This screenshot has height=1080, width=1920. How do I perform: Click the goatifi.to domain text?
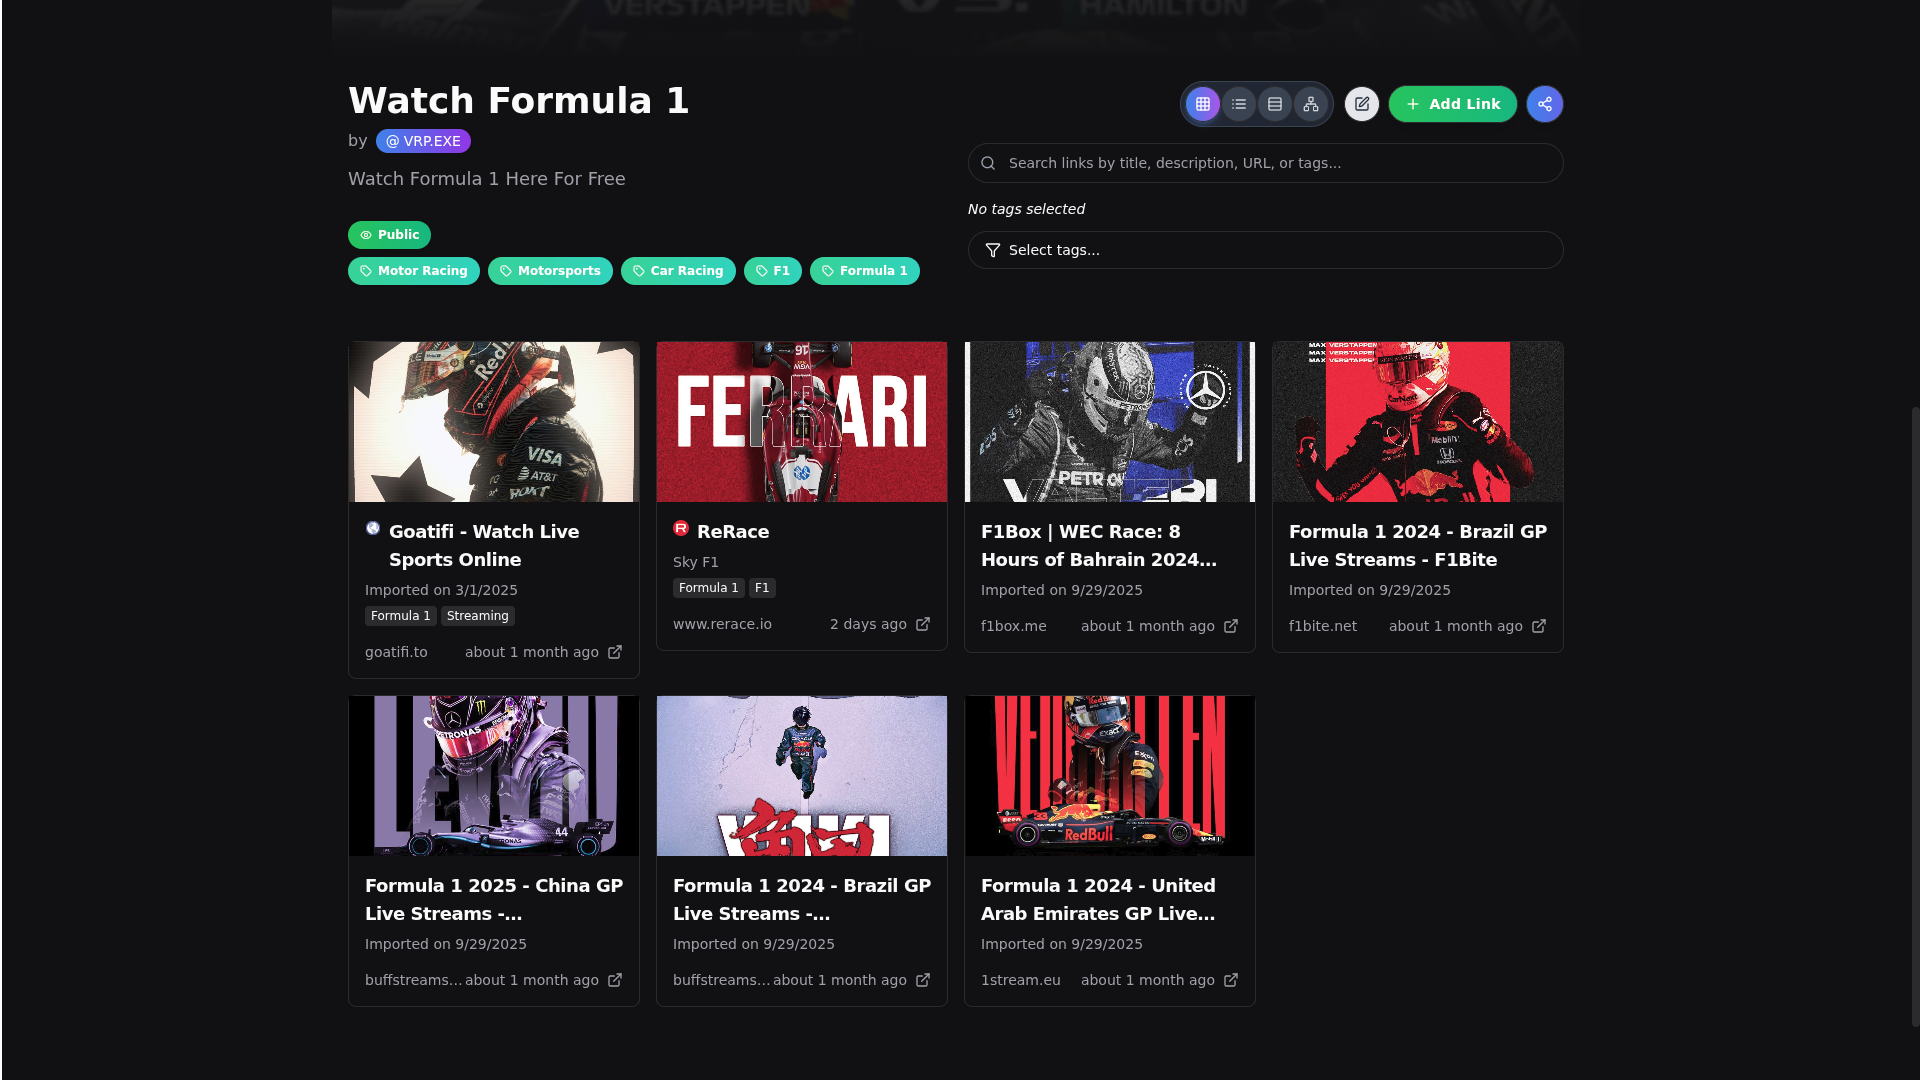[396, 652]
